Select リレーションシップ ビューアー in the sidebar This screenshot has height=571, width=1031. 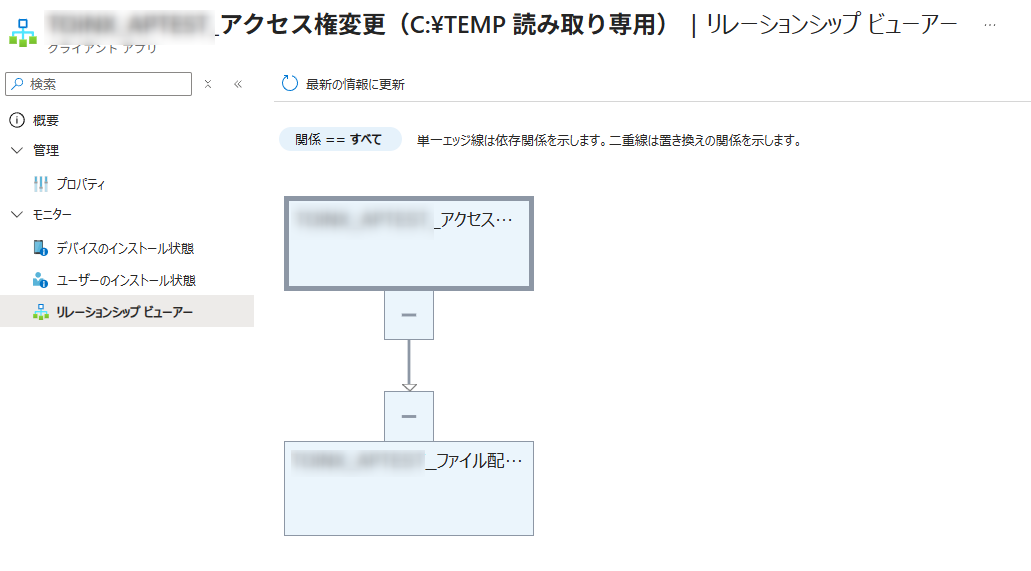[x=124, y=312]
